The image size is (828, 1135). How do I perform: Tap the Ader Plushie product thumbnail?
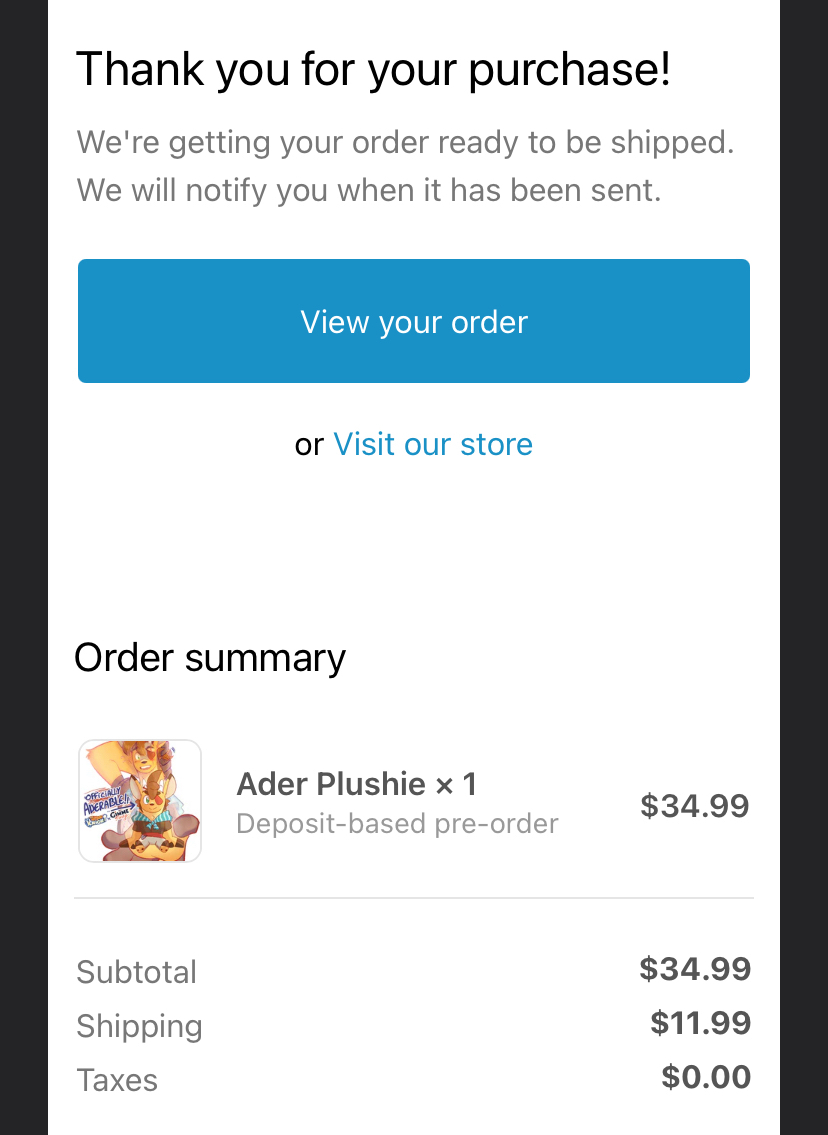tap(140, 801)
